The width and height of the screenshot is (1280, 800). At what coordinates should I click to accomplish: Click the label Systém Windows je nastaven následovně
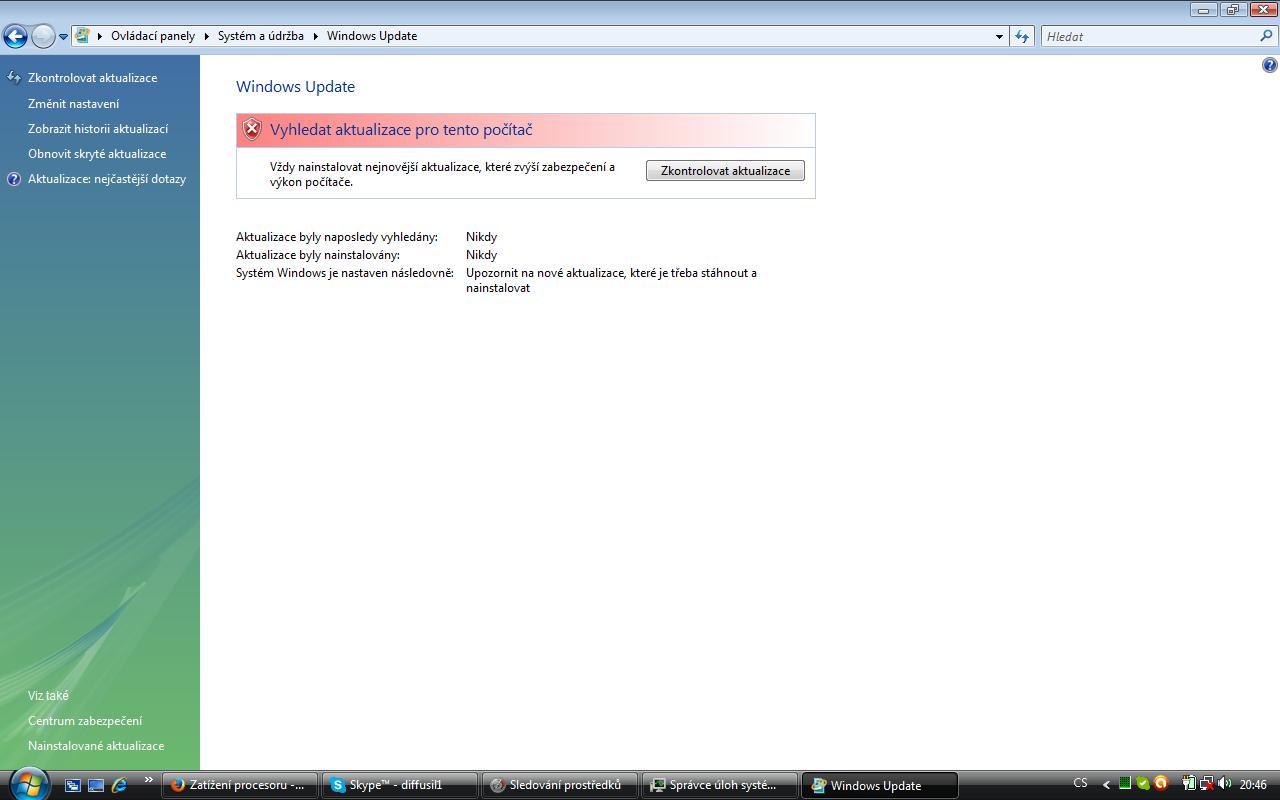(345, 273)
